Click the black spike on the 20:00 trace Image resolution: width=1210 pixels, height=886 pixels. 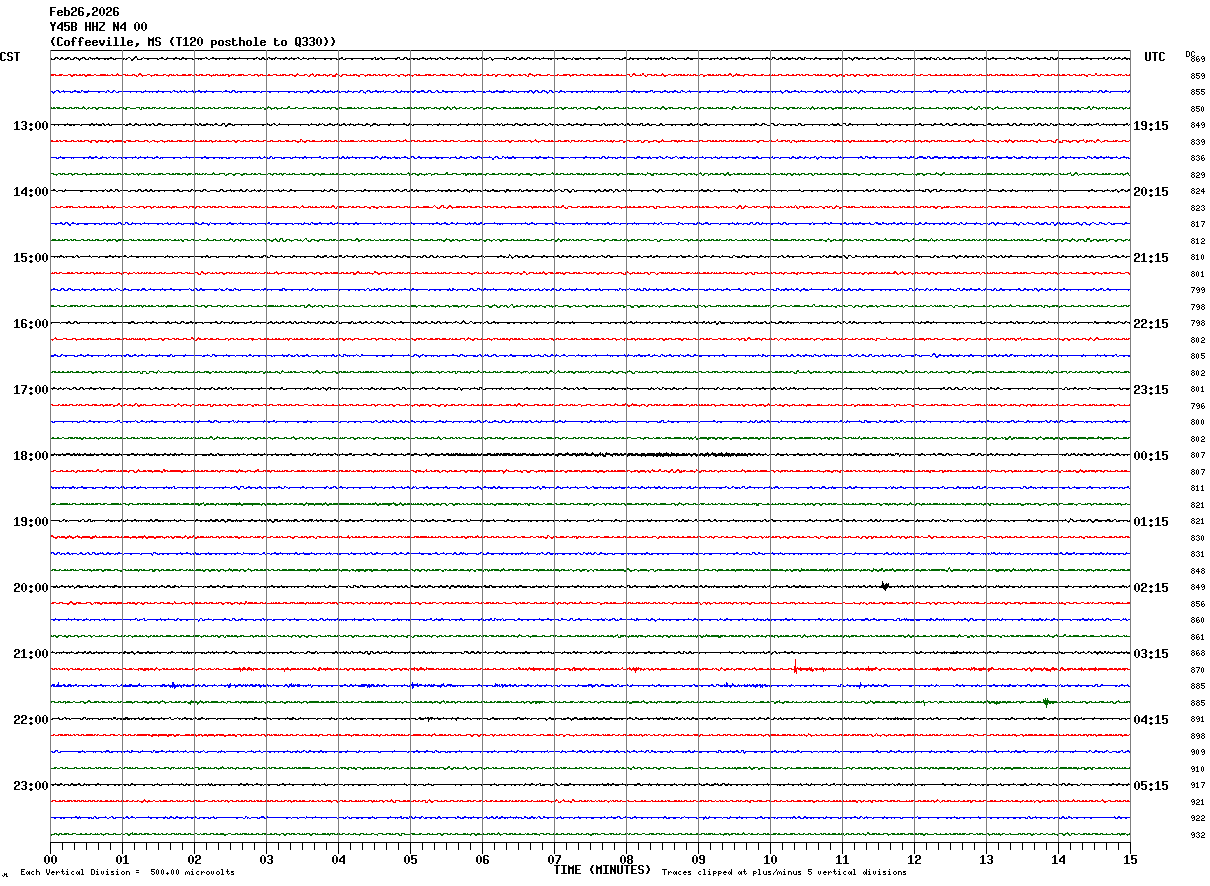coord(884,587)
